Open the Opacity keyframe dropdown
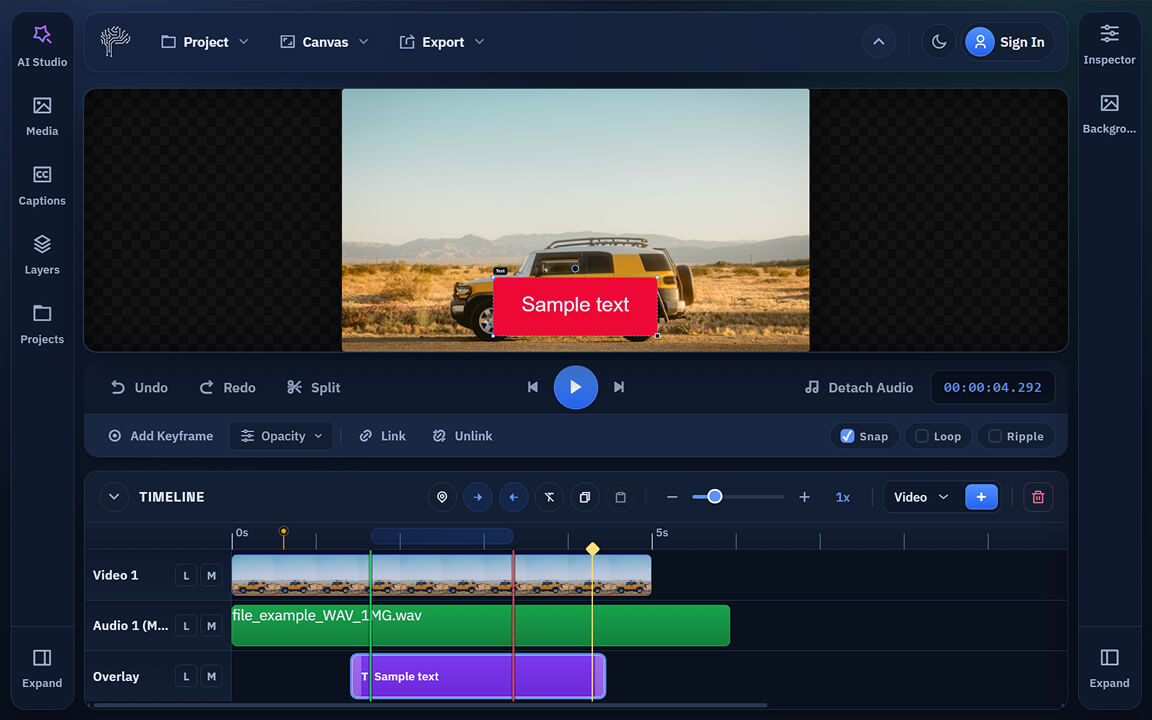 [x=281, y=436]
